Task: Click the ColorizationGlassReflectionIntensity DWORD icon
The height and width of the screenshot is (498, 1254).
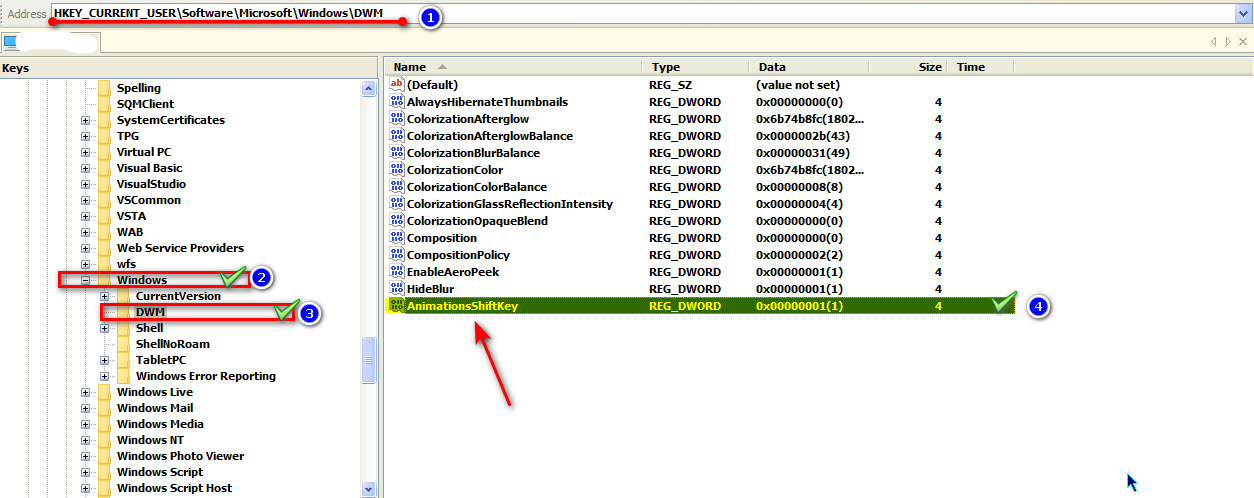Action: (x=396, y=204)
